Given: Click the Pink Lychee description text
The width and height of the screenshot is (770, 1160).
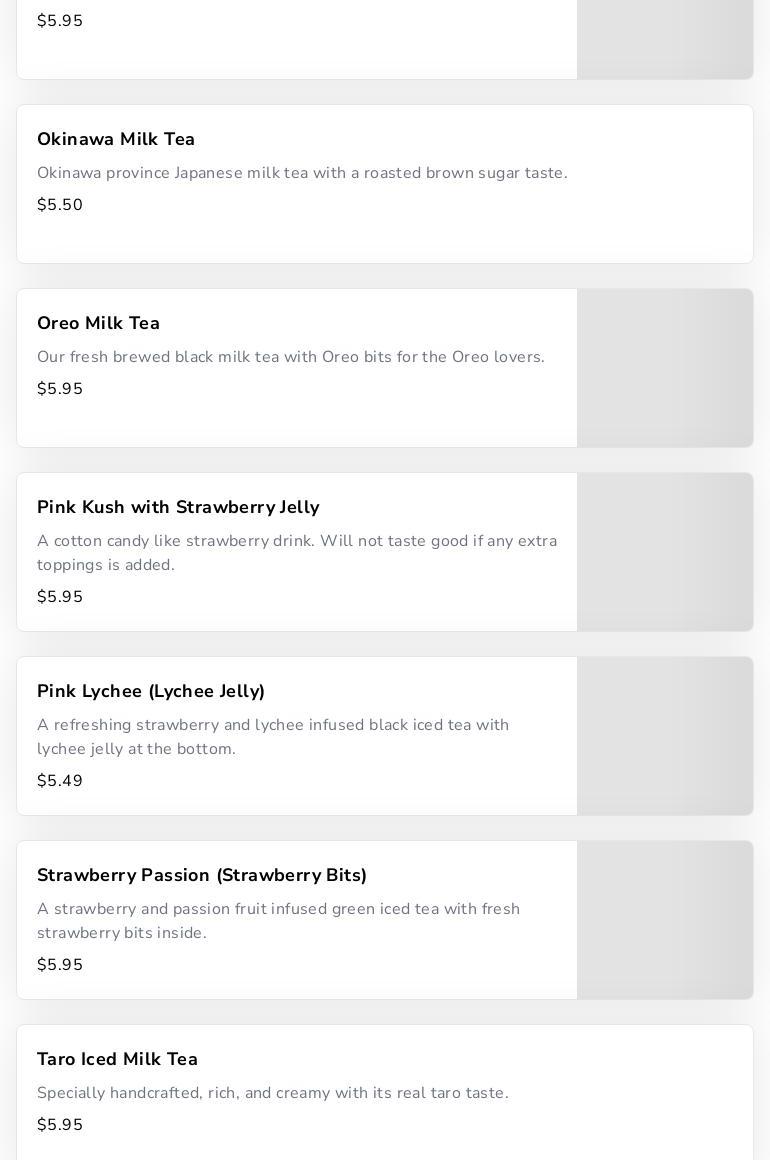Looking at the screenshot, I should point(273,737).
